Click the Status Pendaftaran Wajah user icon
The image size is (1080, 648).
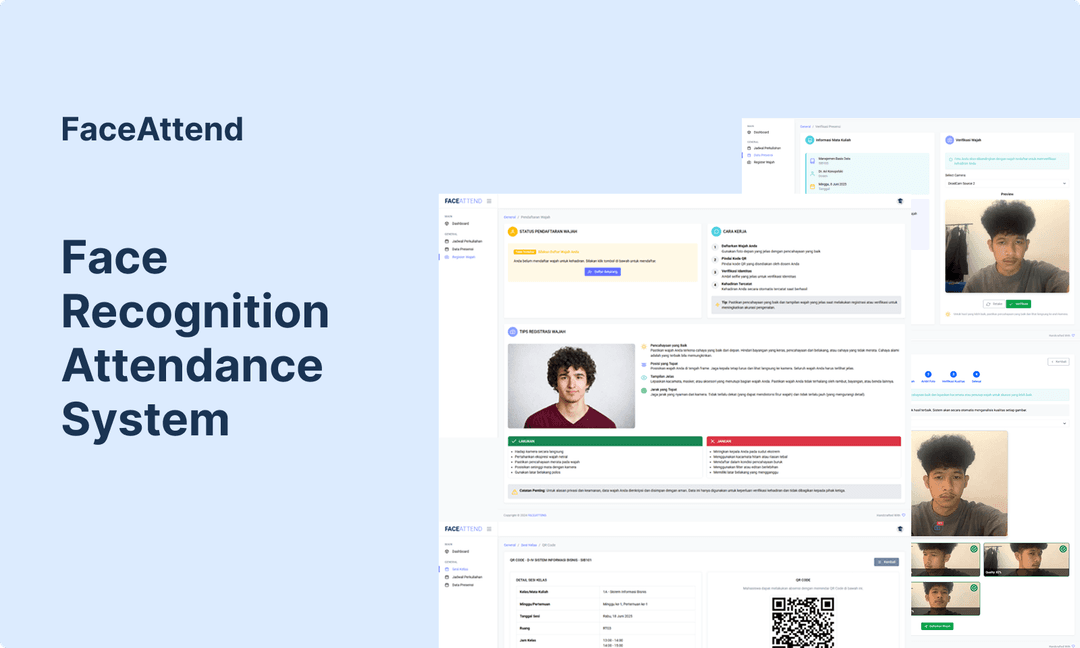point(513,231)
